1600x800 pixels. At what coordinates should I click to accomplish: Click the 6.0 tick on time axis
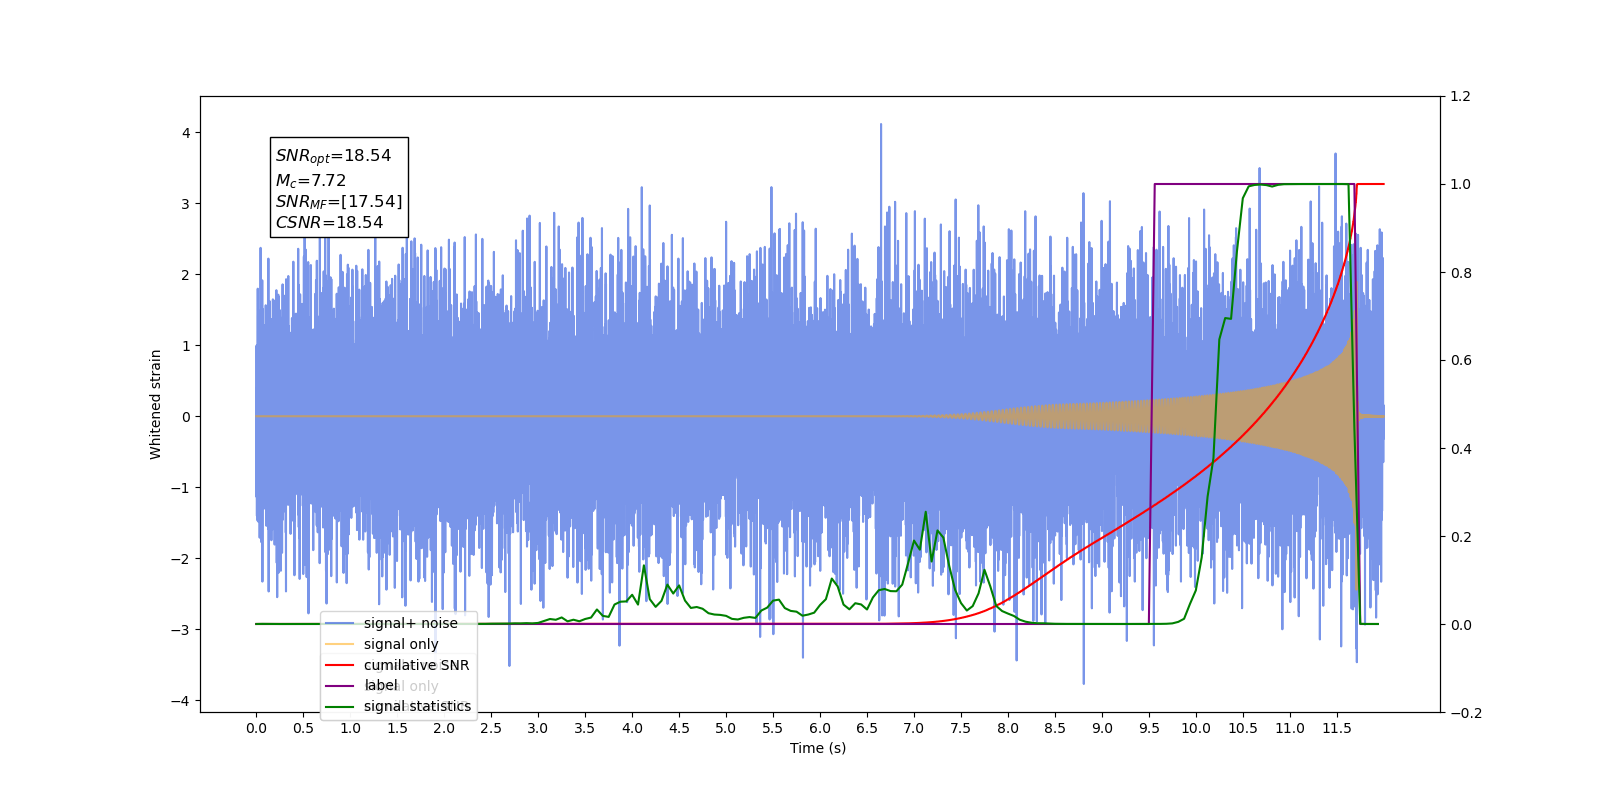pos(820,728)
